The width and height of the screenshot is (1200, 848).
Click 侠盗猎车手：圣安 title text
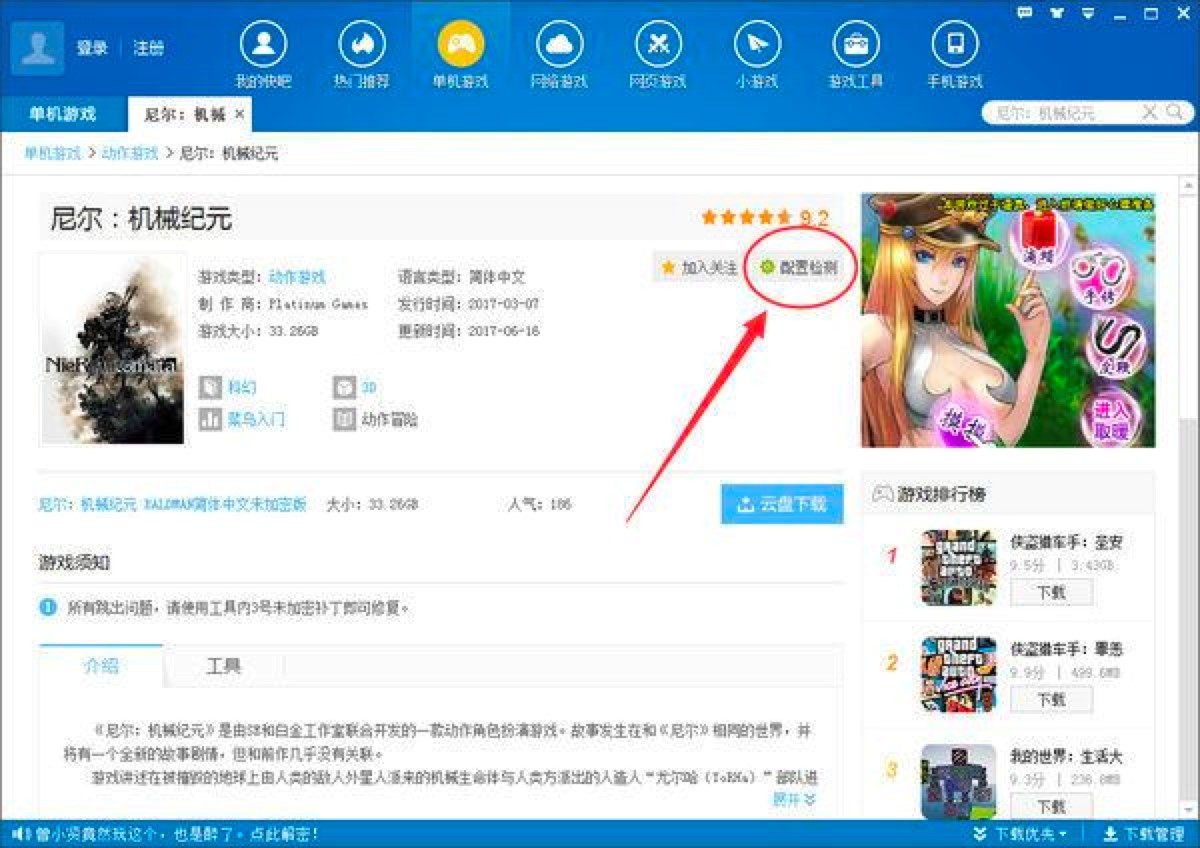[x=1066, y=543]
